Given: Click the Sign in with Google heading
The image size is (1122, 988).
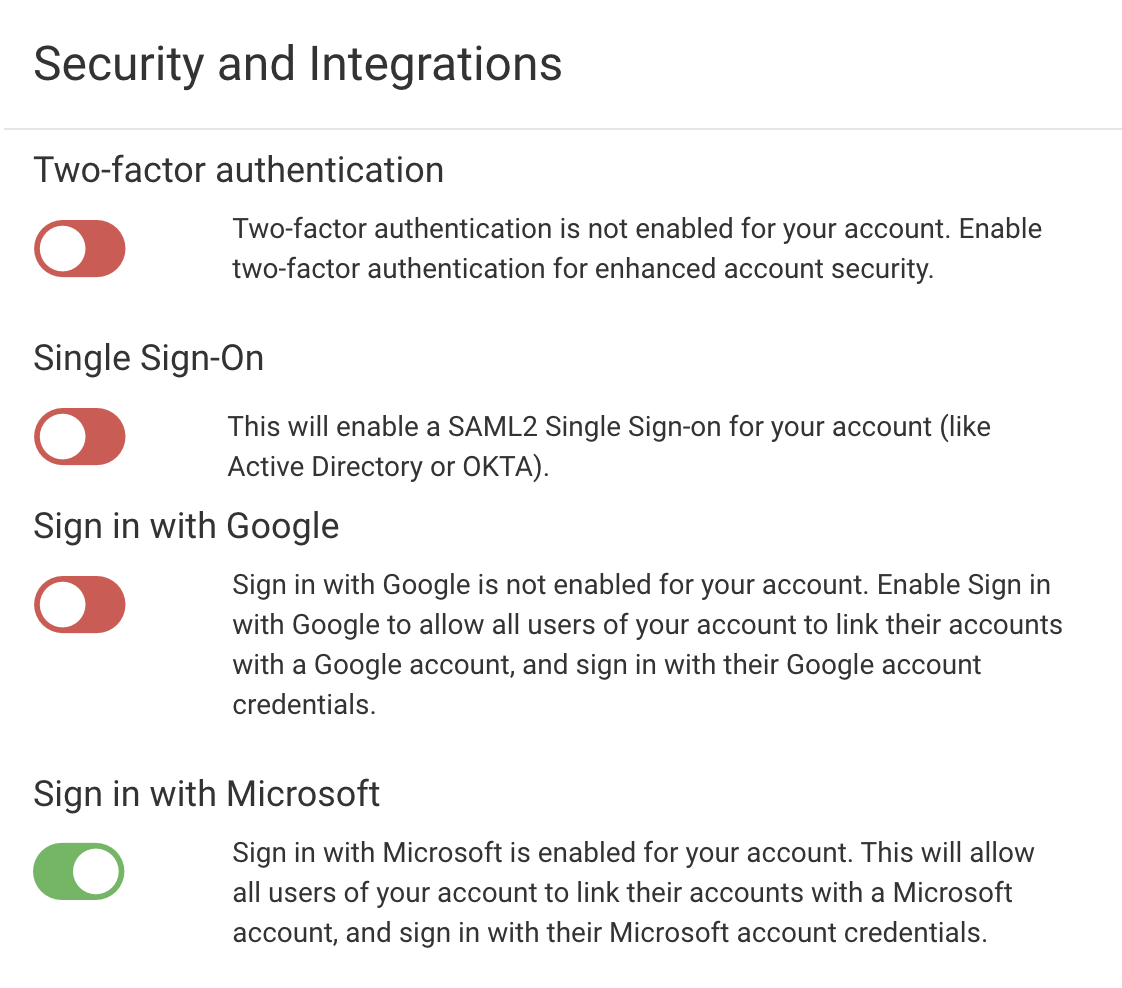Looking at the screenshot, I should pos(186,525).
